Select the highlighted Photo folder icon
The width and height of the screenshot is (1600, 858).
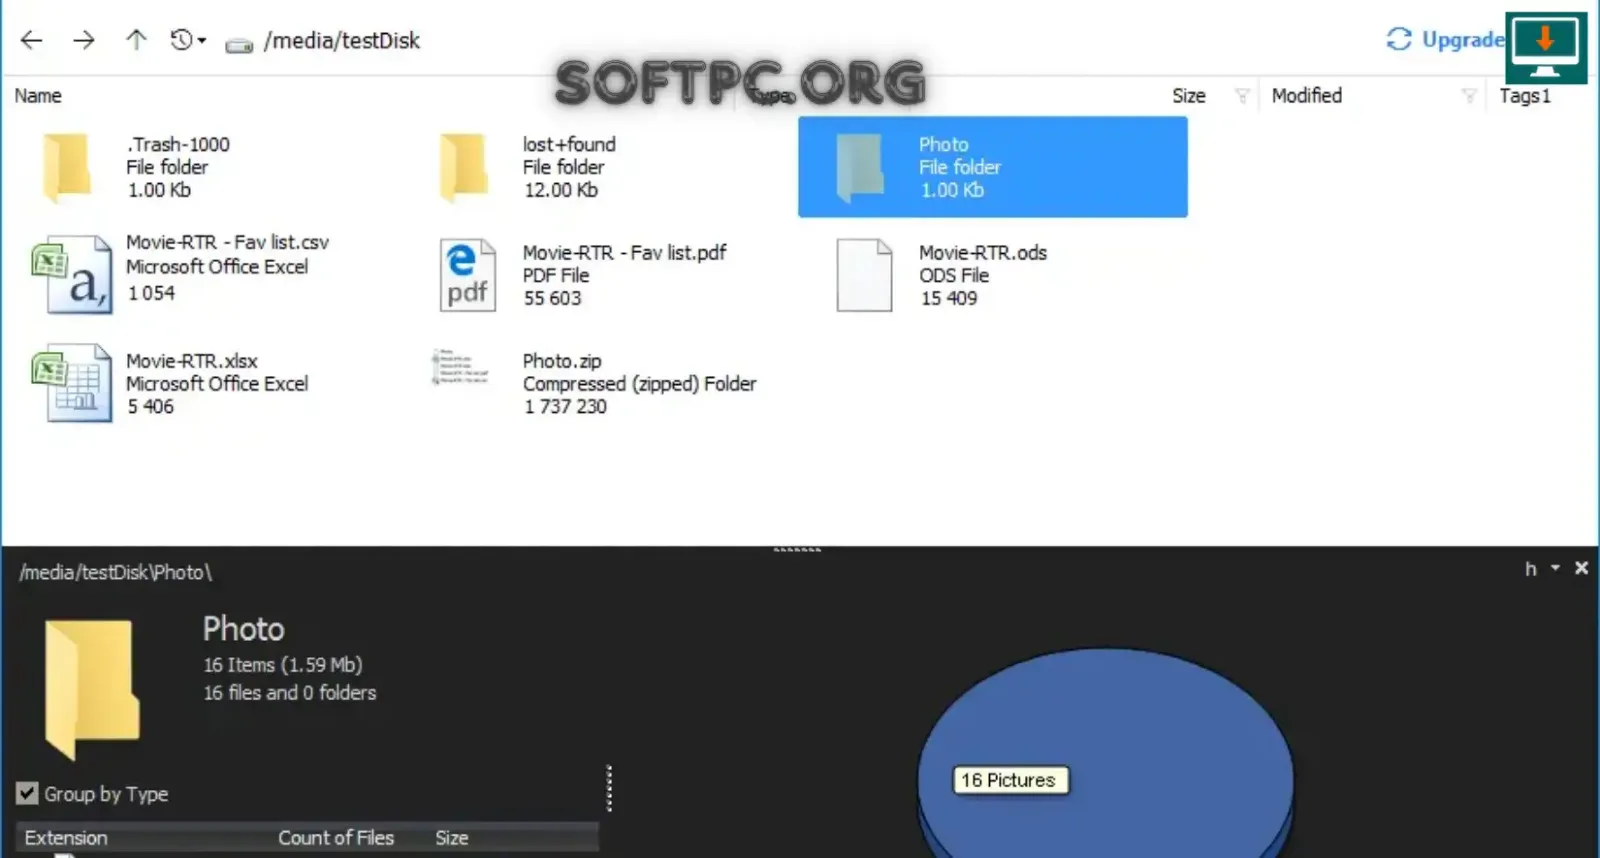click(x=860, y=167)
